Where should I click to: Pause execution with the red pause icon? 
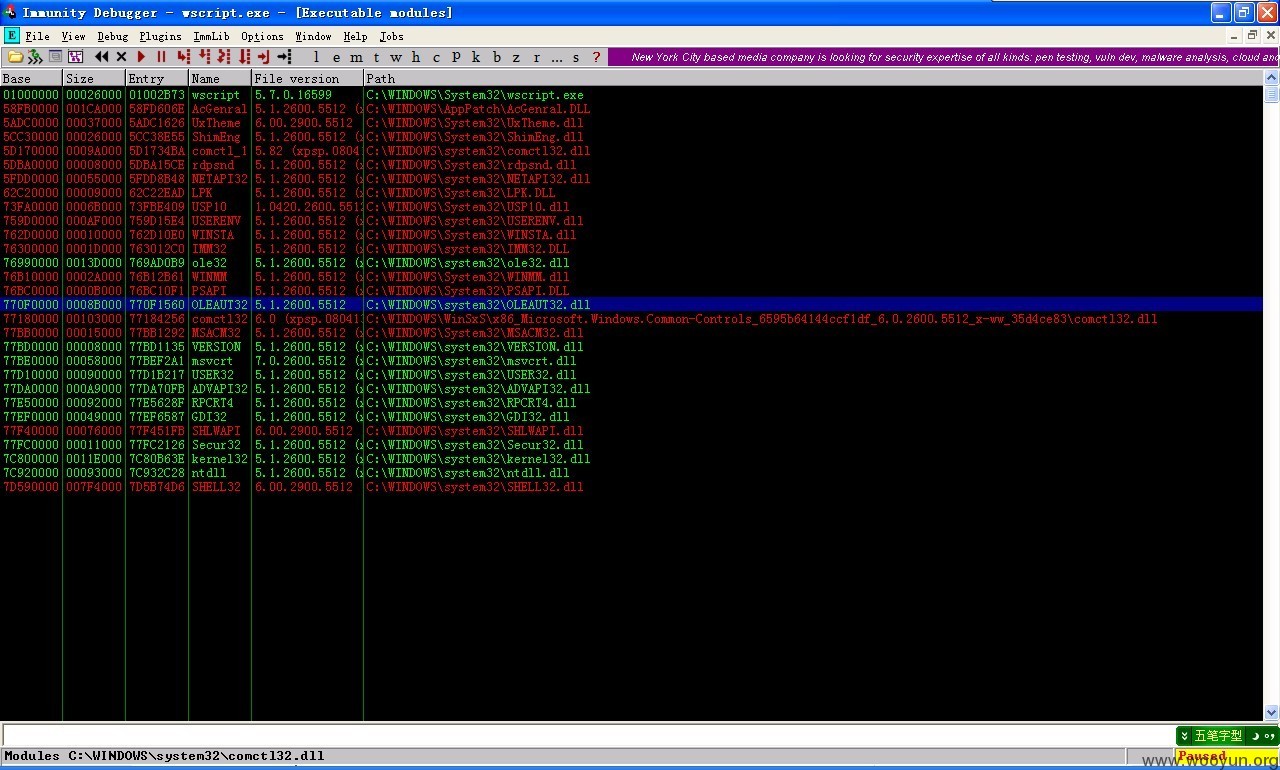click(161, 57)
